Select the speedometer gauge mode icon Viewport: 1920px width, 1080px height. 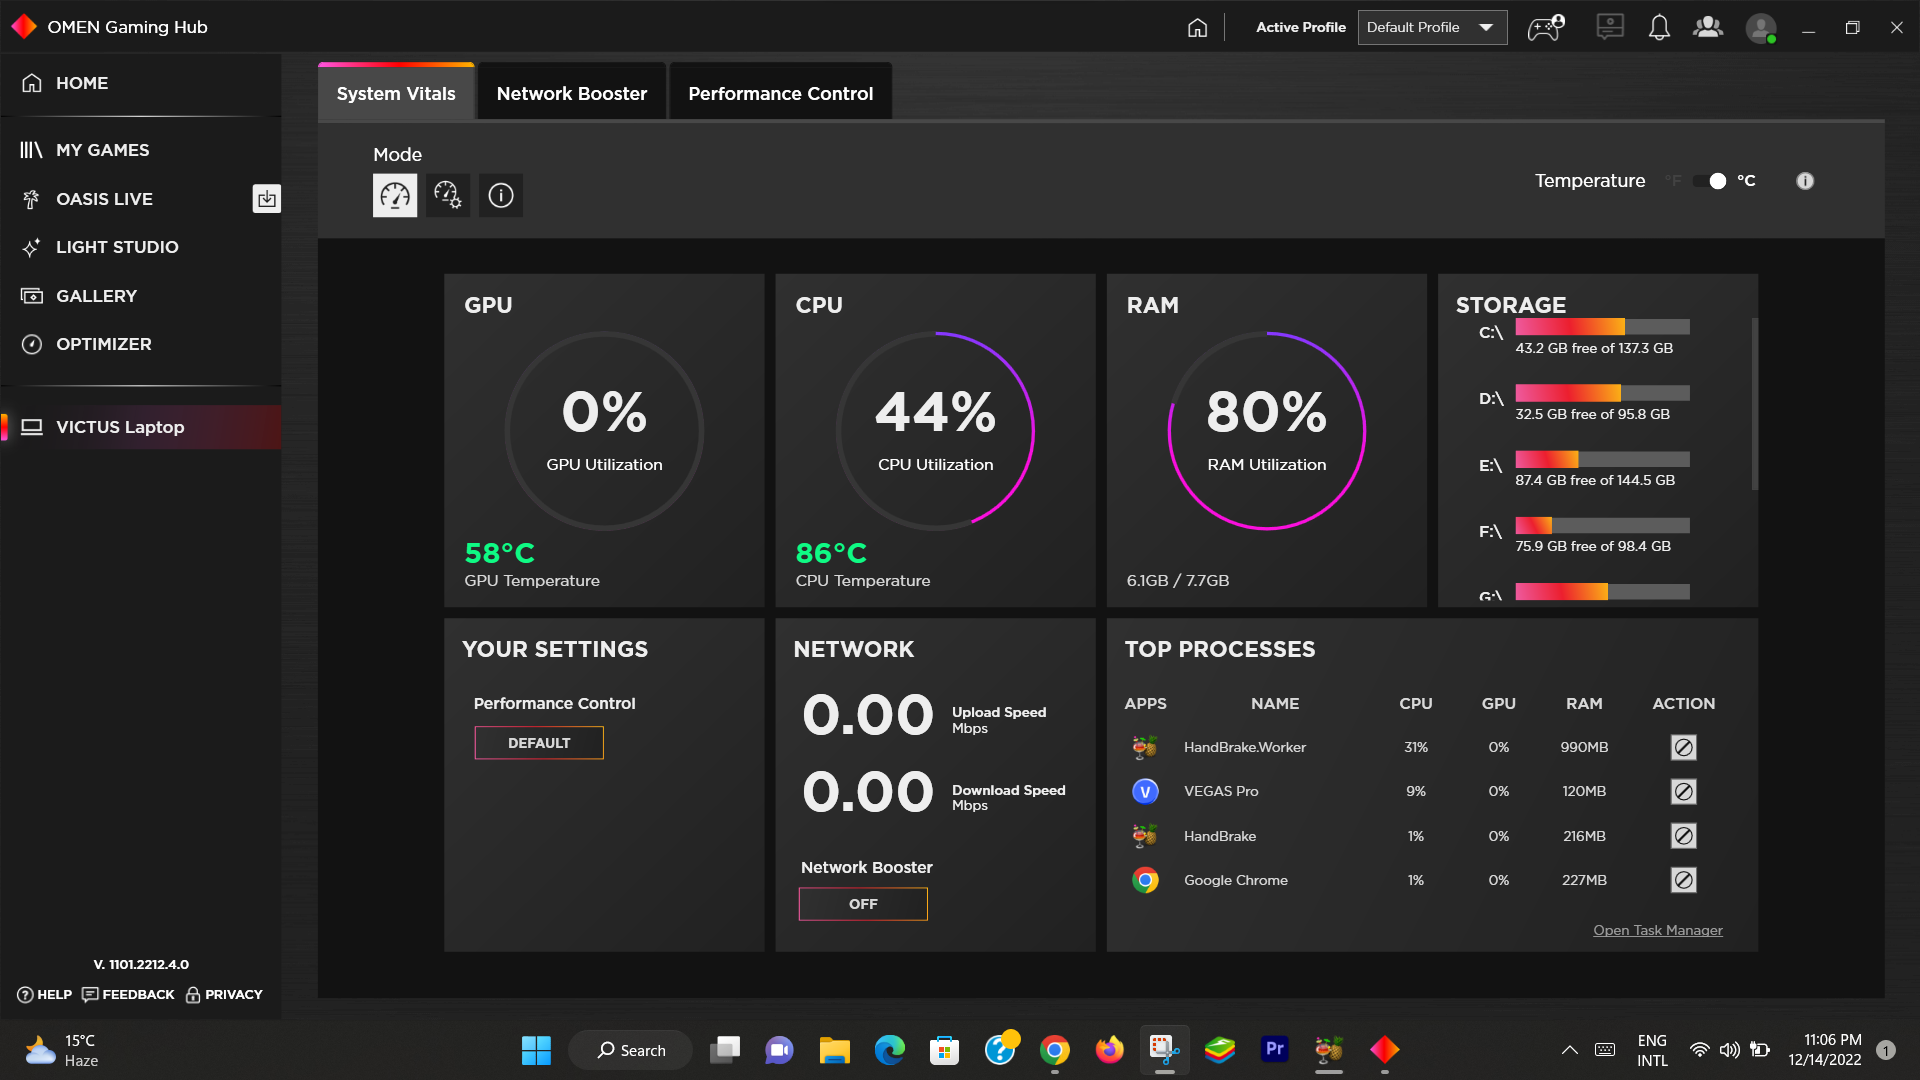click(395, 195)
